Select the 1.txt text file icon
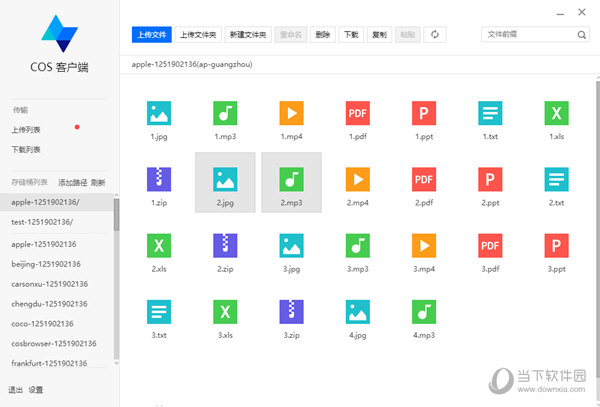The height and width of the screenshot is (407, 600). pyautogui.click(x=490, y=113)
